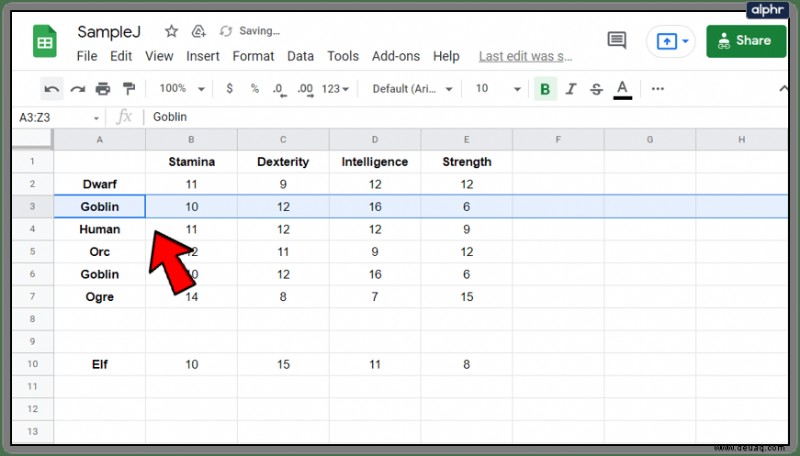Click the Stamina header cell
Image resolution: width=800 pixels, height=456 pixels.
click(x=191, y=162)
